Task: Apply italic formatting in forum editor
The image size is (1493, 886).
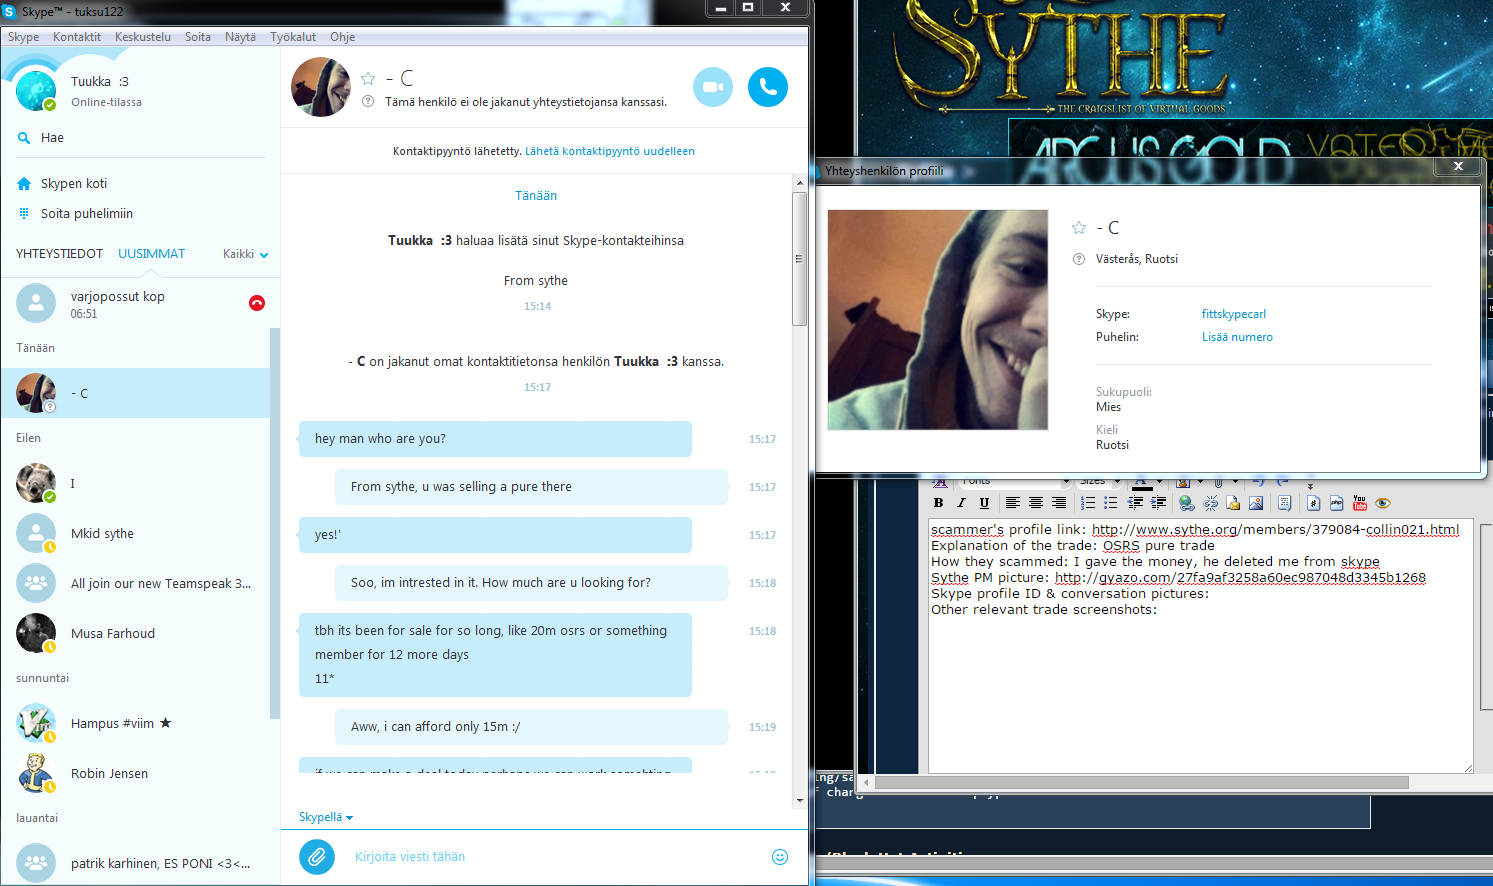Action: coord(961,503)
